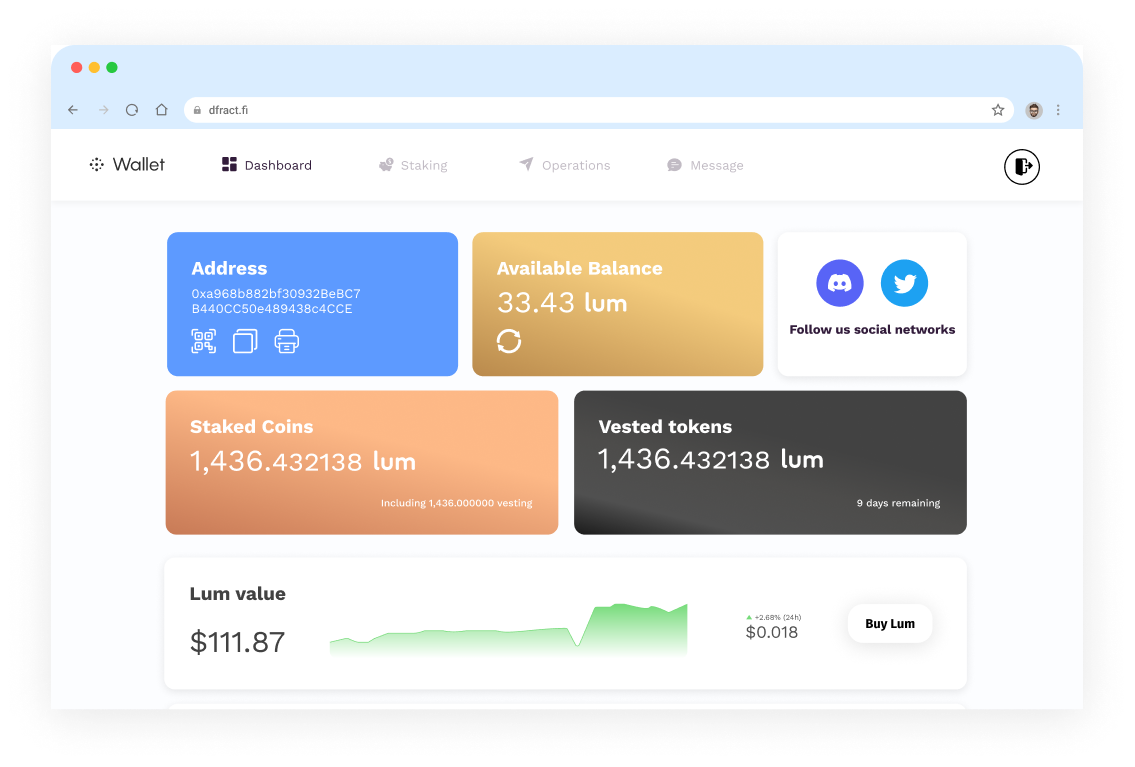
Task: Click the +2.68% 24h change indicator
Action: [772, 617]
